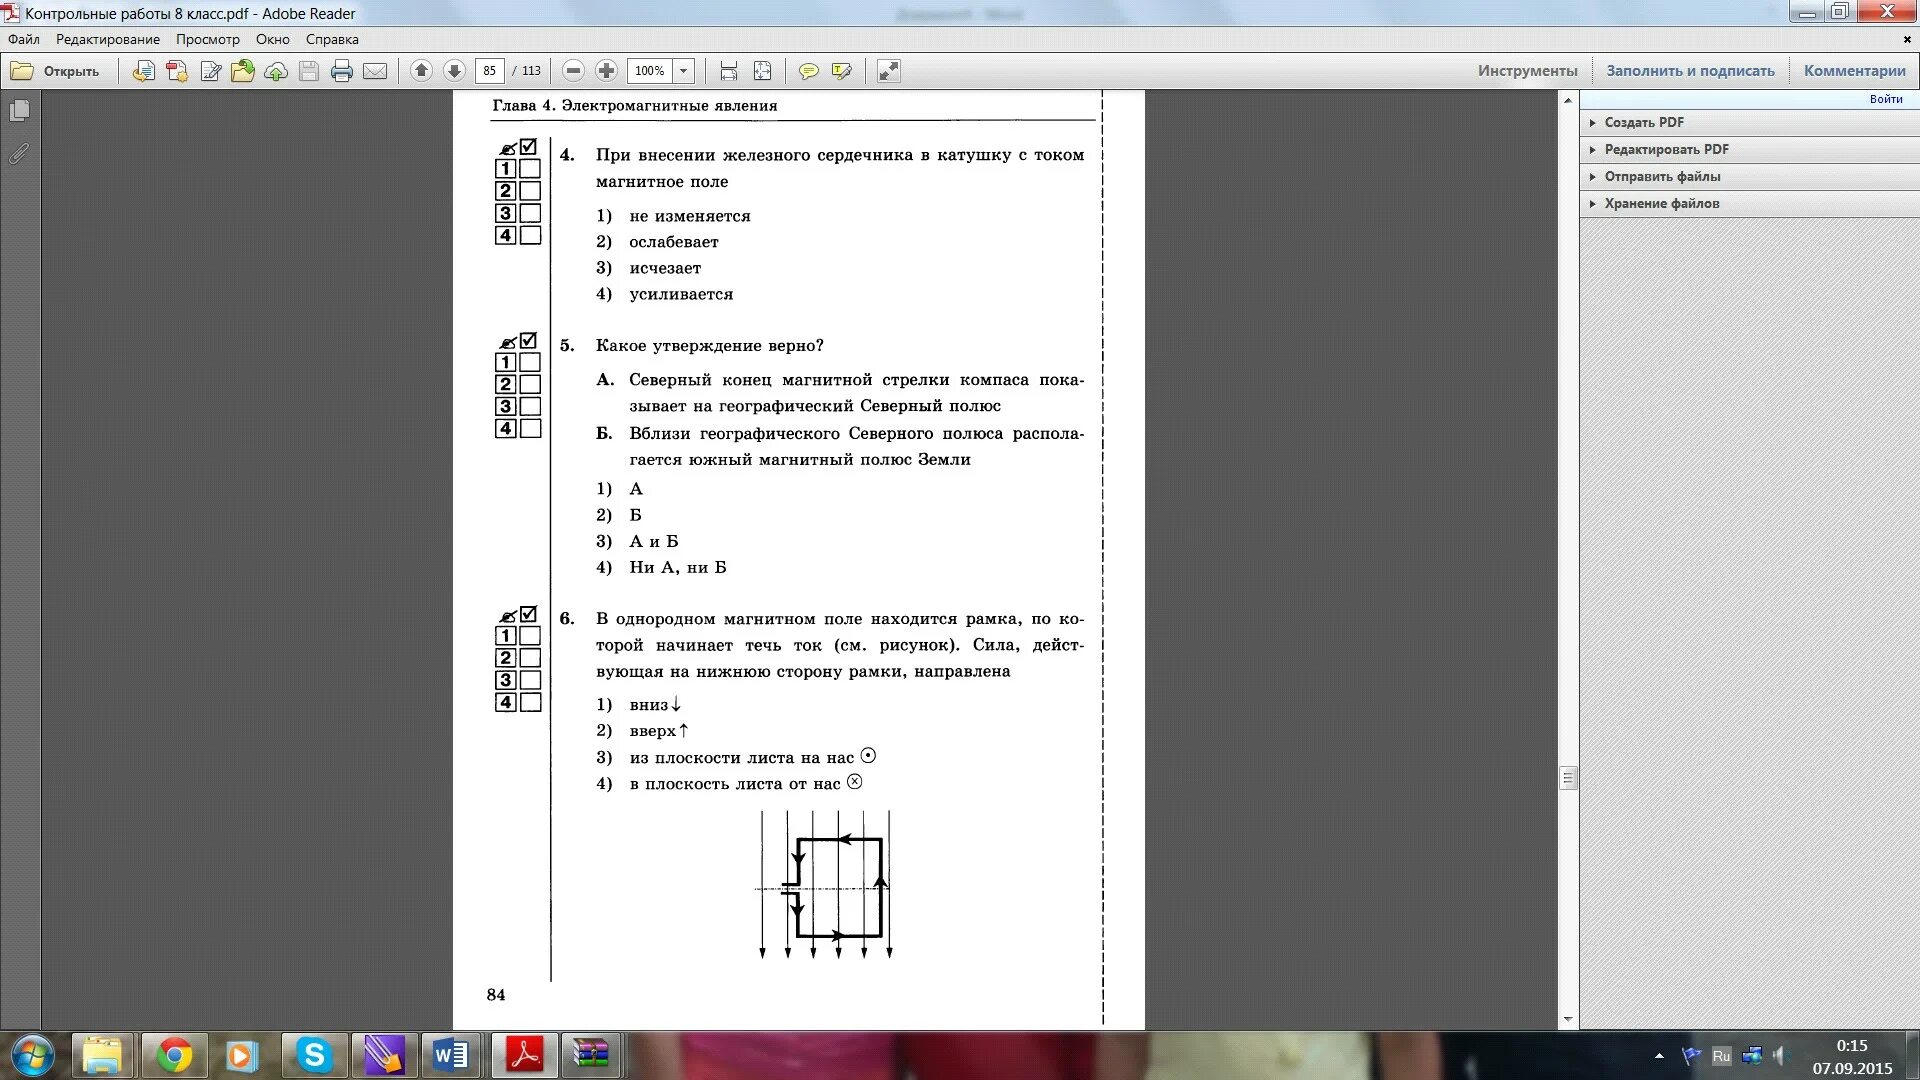
Task: Open the Редактирование menu
Action: (108, 39)
